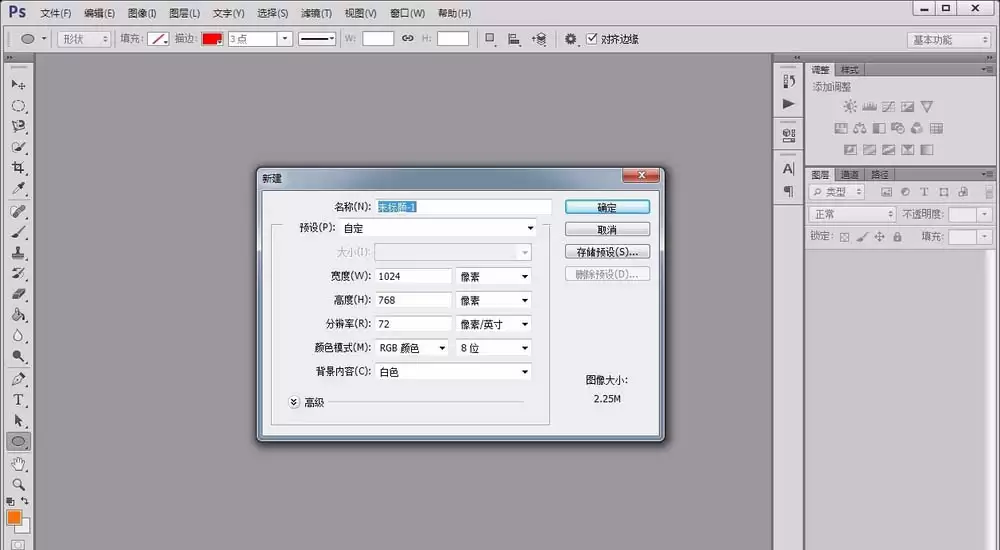This screenshot has width=1000, height=550.
Task: Toggle lock image pixels
Action: [862, 237]
